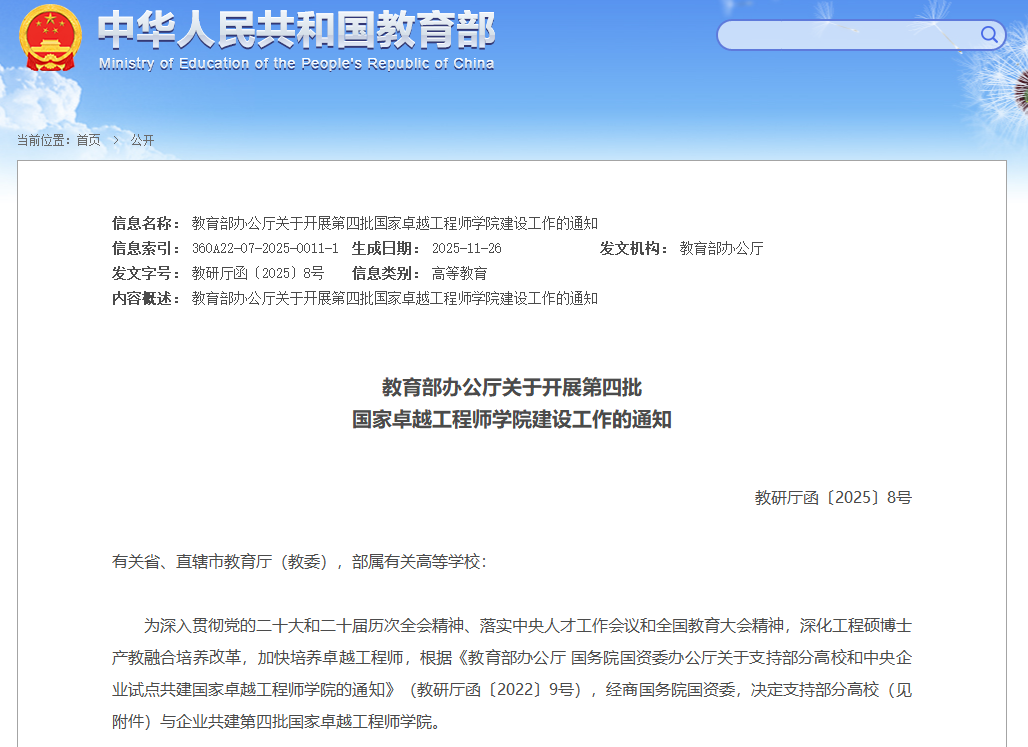Click the document number beside 发文字号 label
This screenshot has width=1028, height=747.
coord(258,273)
